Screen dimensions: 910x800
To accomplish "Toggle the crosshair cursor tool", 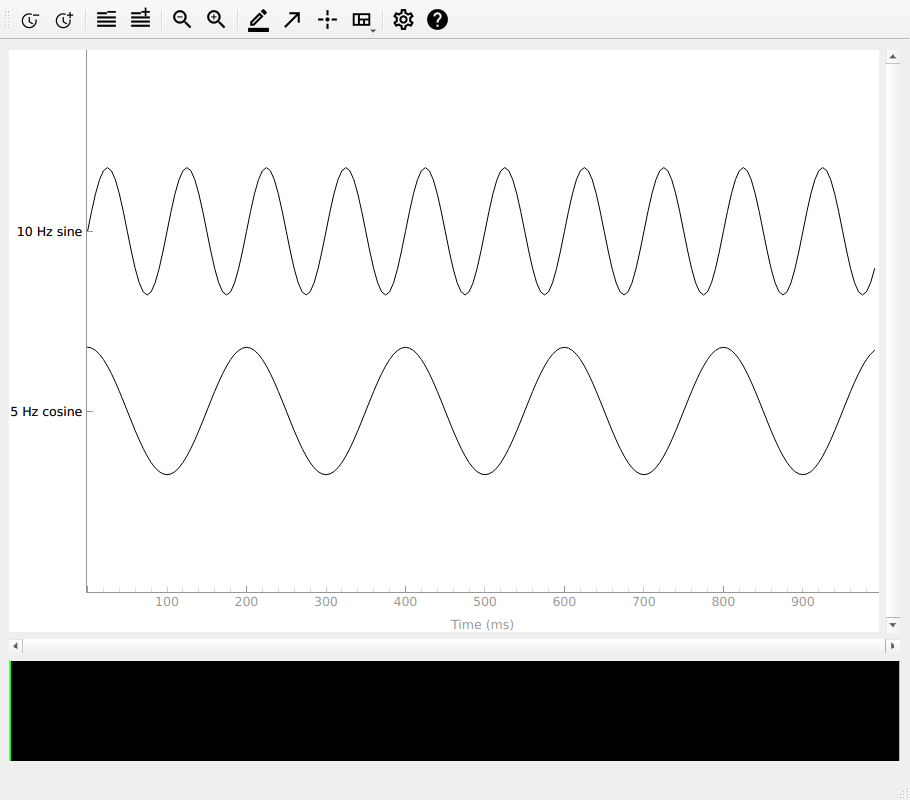I will pyautogui.click(x=326, y=19).
